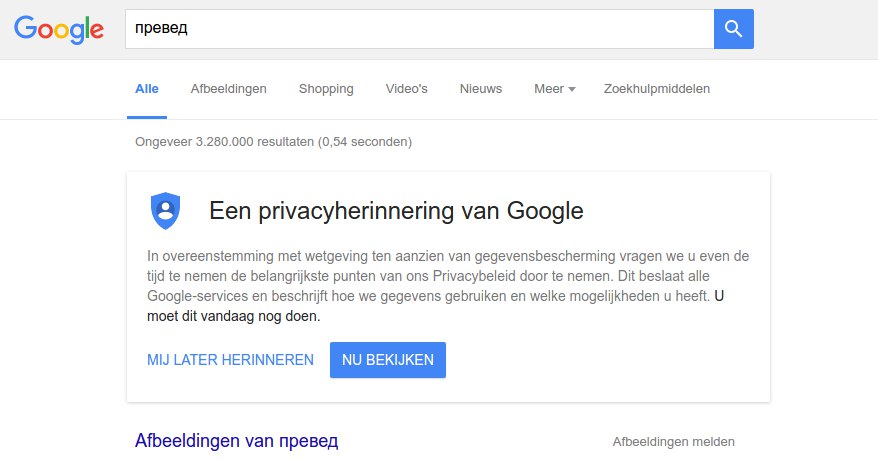Go to the Video's tab
The width and height of the screenshot is (878, 462).
point(407,88)
